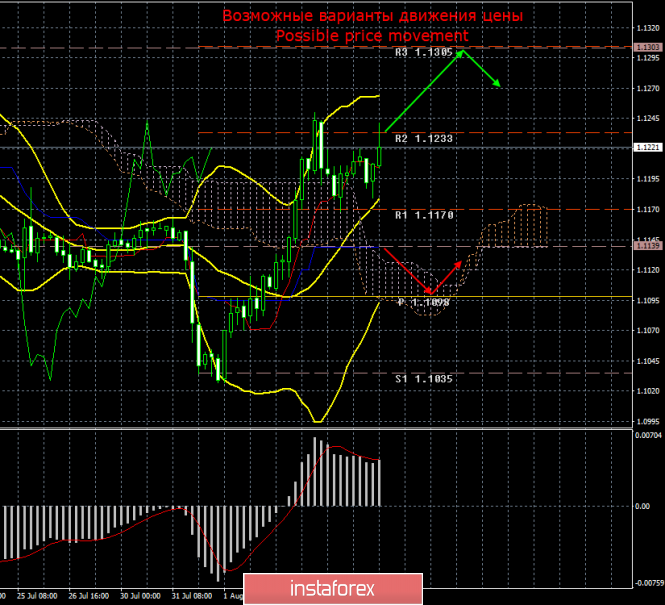This screenshot has height=605, width=665.
Task: Click the 1.1320 price axis value
Action: (x=648, y=28)
